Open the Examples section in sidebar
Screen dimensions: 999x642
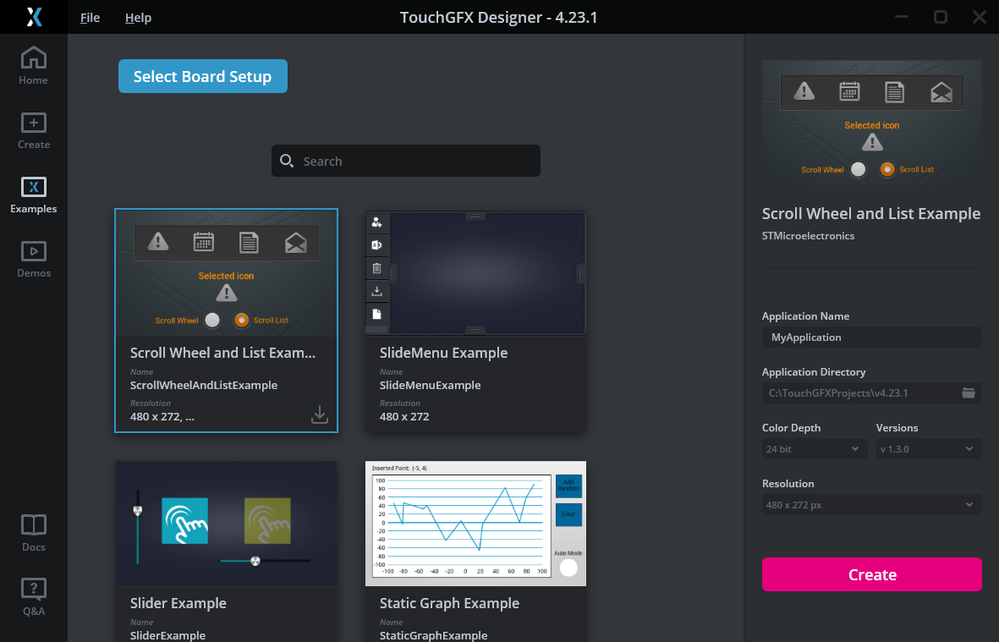pos(33,195)
